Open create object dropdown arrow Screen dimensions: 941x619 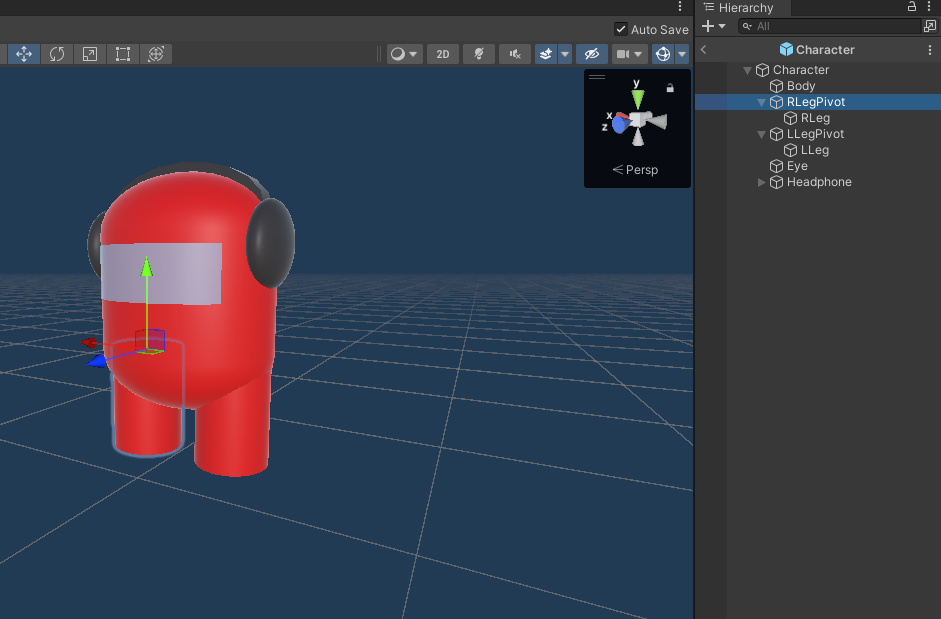pyautogui.click(x=722, y=26)
